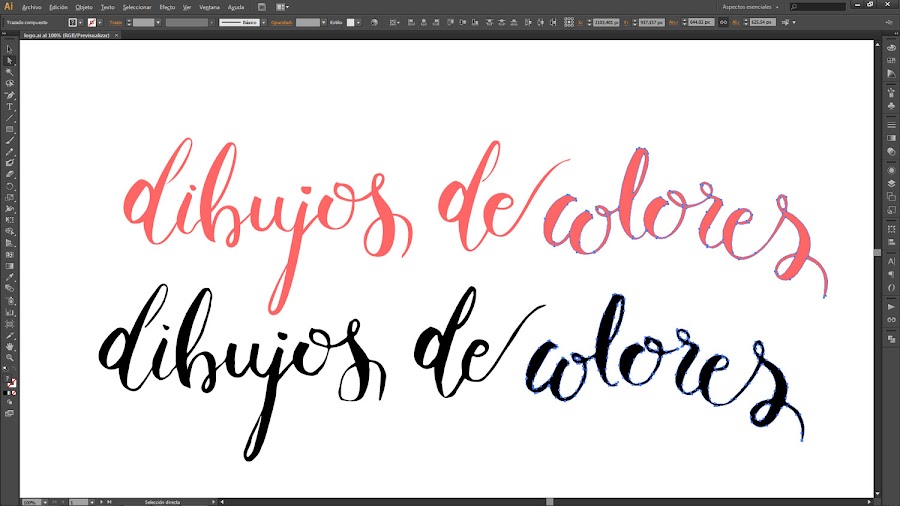Viewport: 900px width, 506px height.
Task: Select the Rotate tool
Action: pos(9,186)
